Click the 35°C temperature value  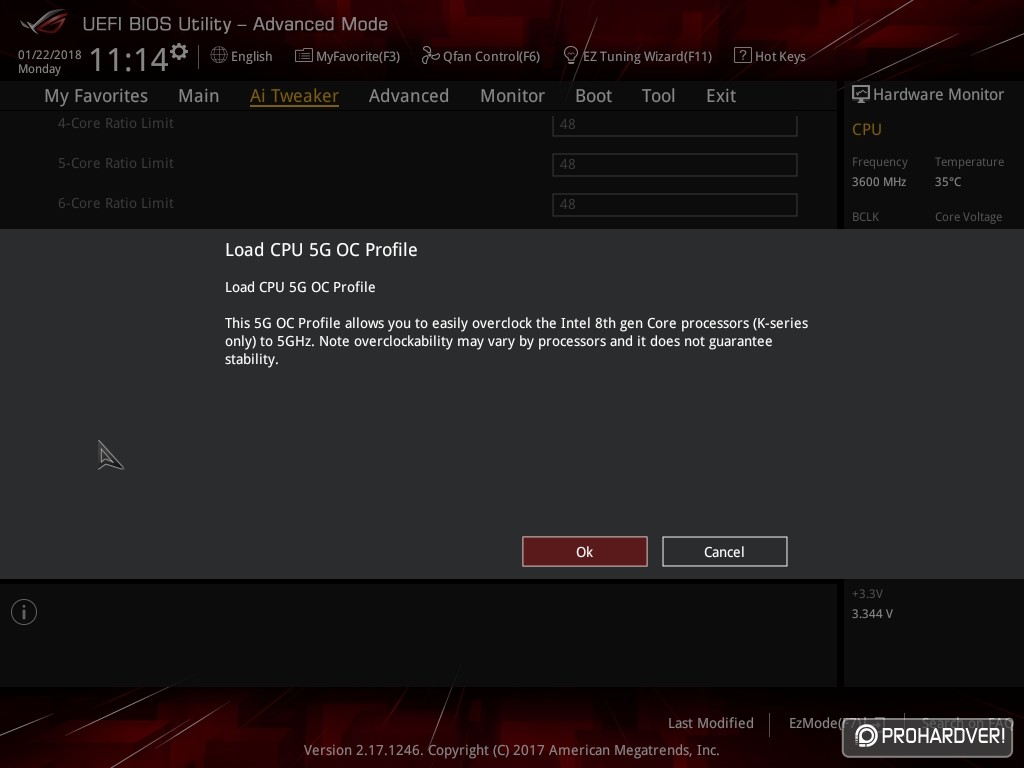coord(948,182)
